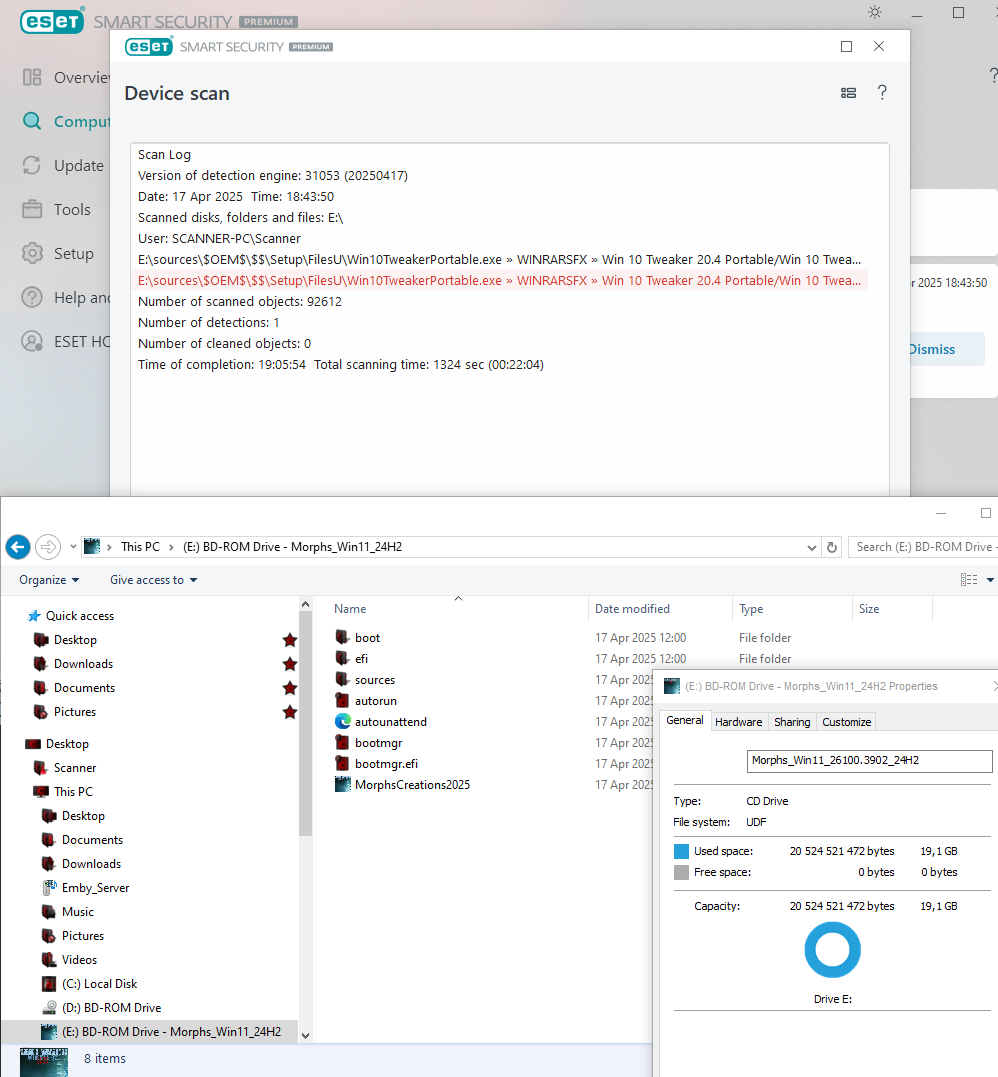Select Quick access in navigation pane
Screen dimensions: 998x1077
point(80,616)
